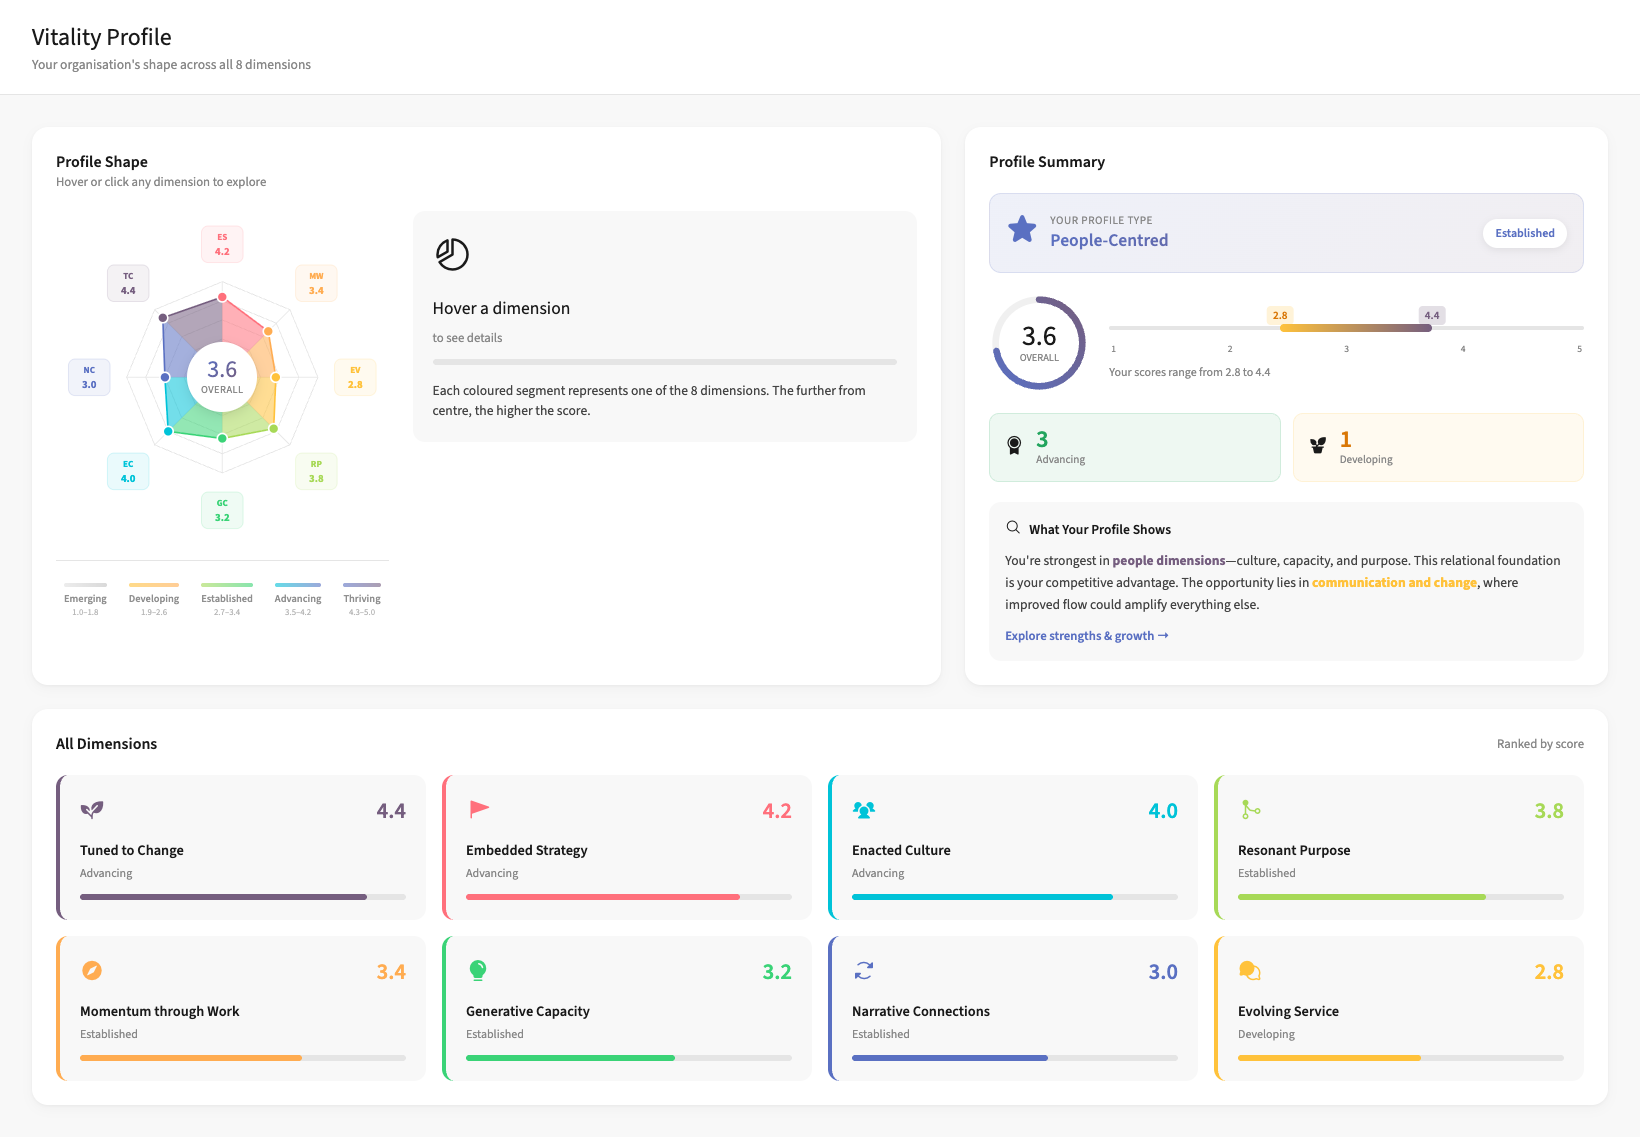Follow the Explore strengths & growth link
Viewport: 1640px width, 1137px height.
pyautogui.click(x=1086, y=635)
